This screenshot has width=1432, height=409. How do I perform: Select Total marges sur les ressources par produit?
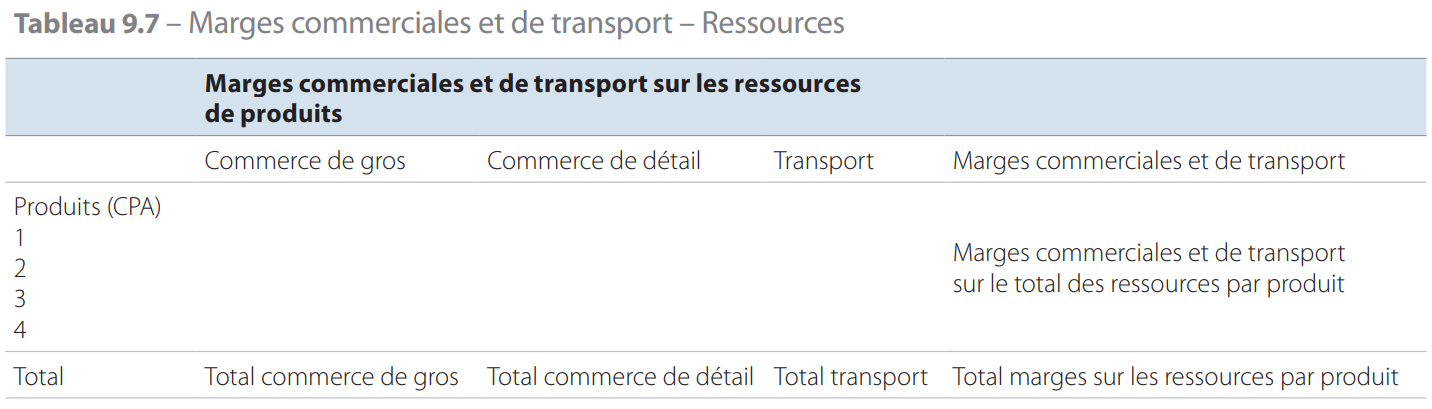1175,377
